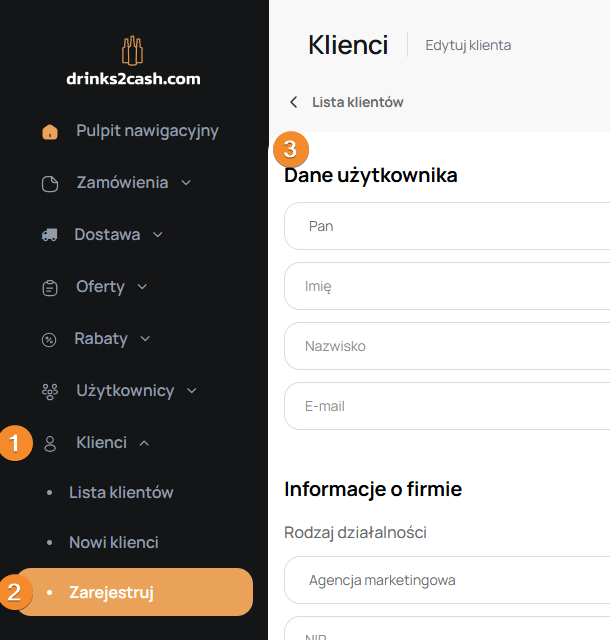Click the Klienci person icon
The image size is (610, 640).
click(x=50, y=444)
